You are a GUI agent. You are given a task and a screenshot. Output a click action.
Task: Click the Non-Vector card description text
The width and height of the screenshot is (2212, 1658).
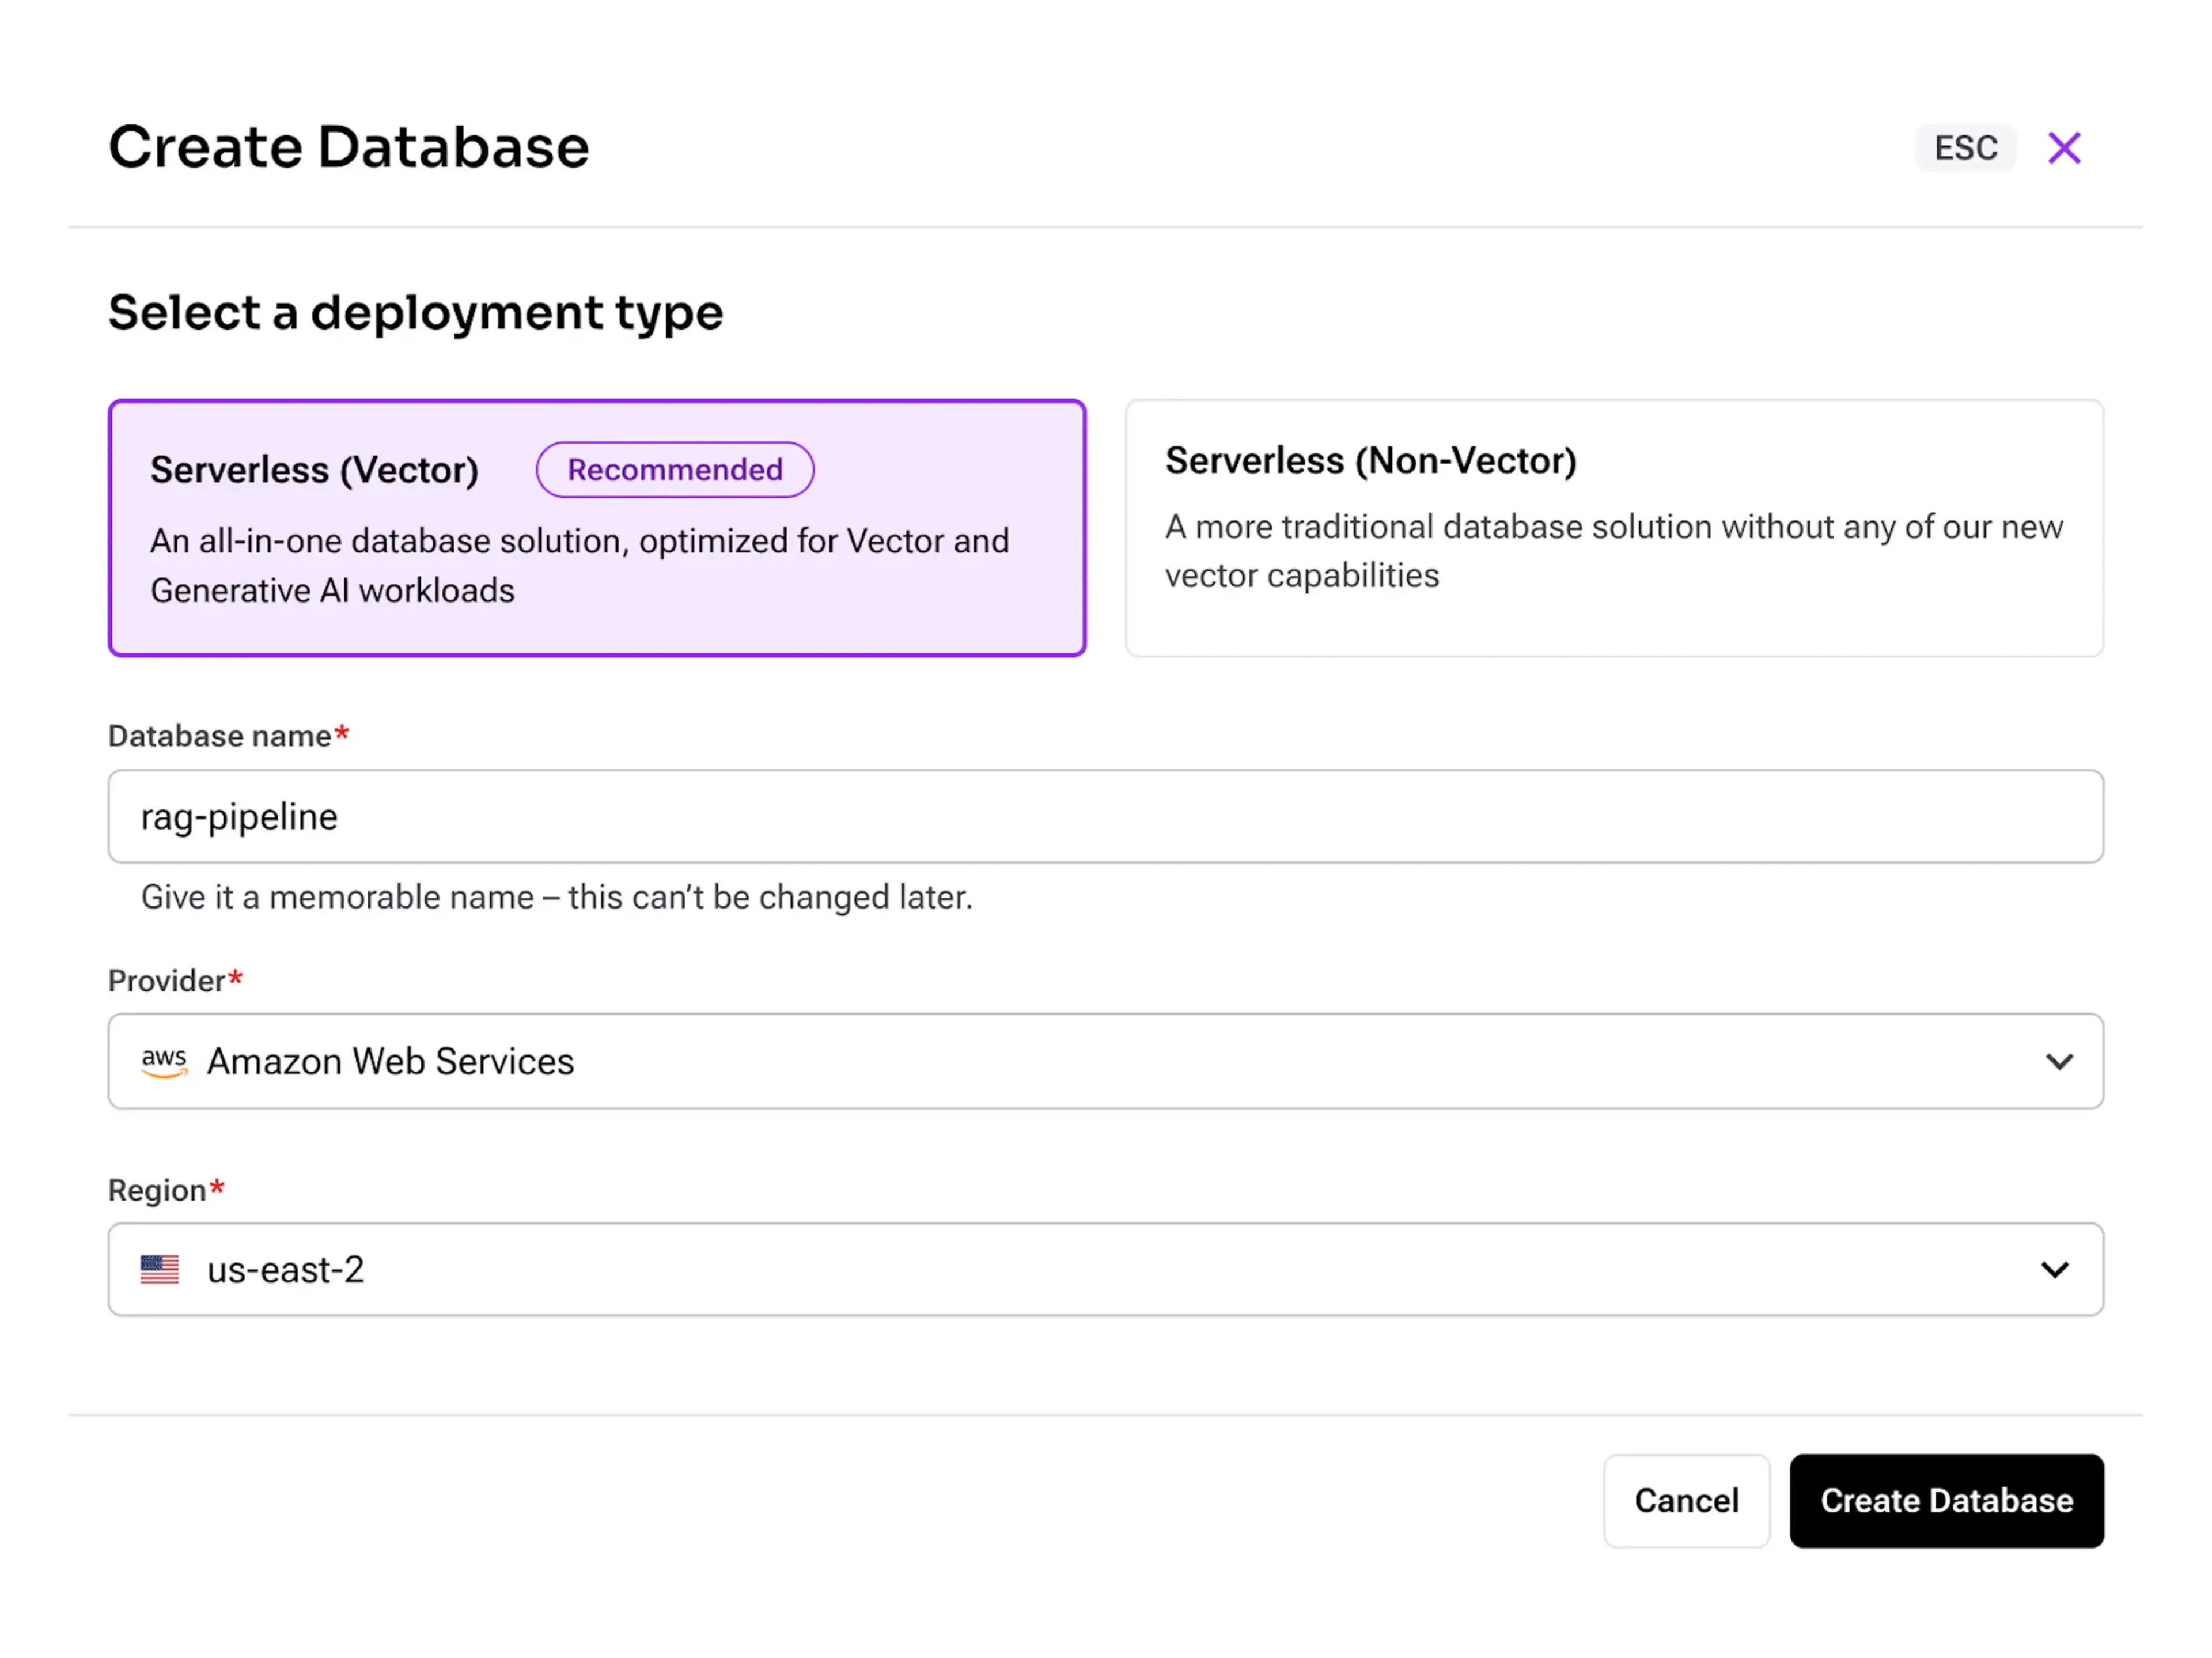[x=1612, y=551]
